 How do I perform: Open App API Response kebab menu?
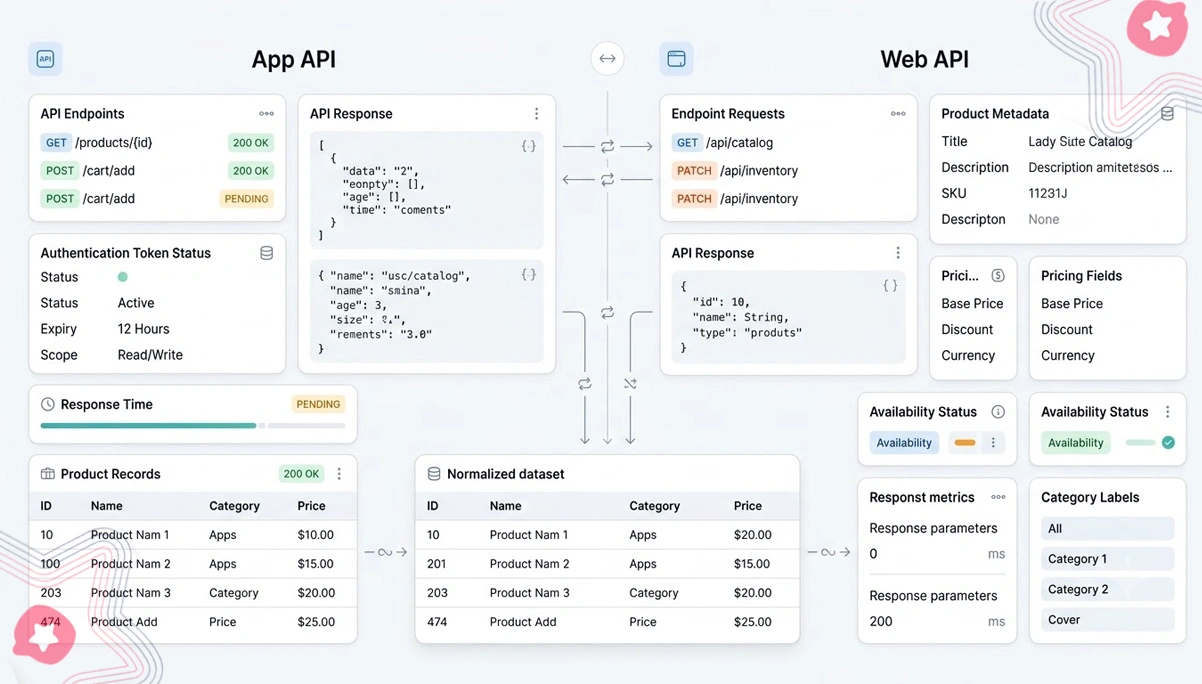point(536,114)
